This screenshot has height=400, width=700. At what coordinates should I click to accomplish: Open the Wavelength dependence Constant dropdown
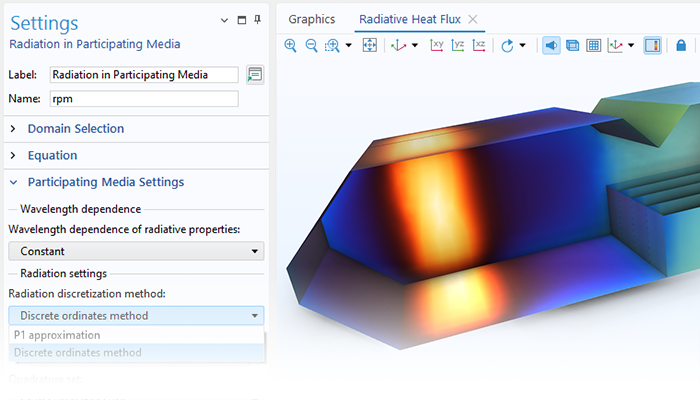(136, 251)
